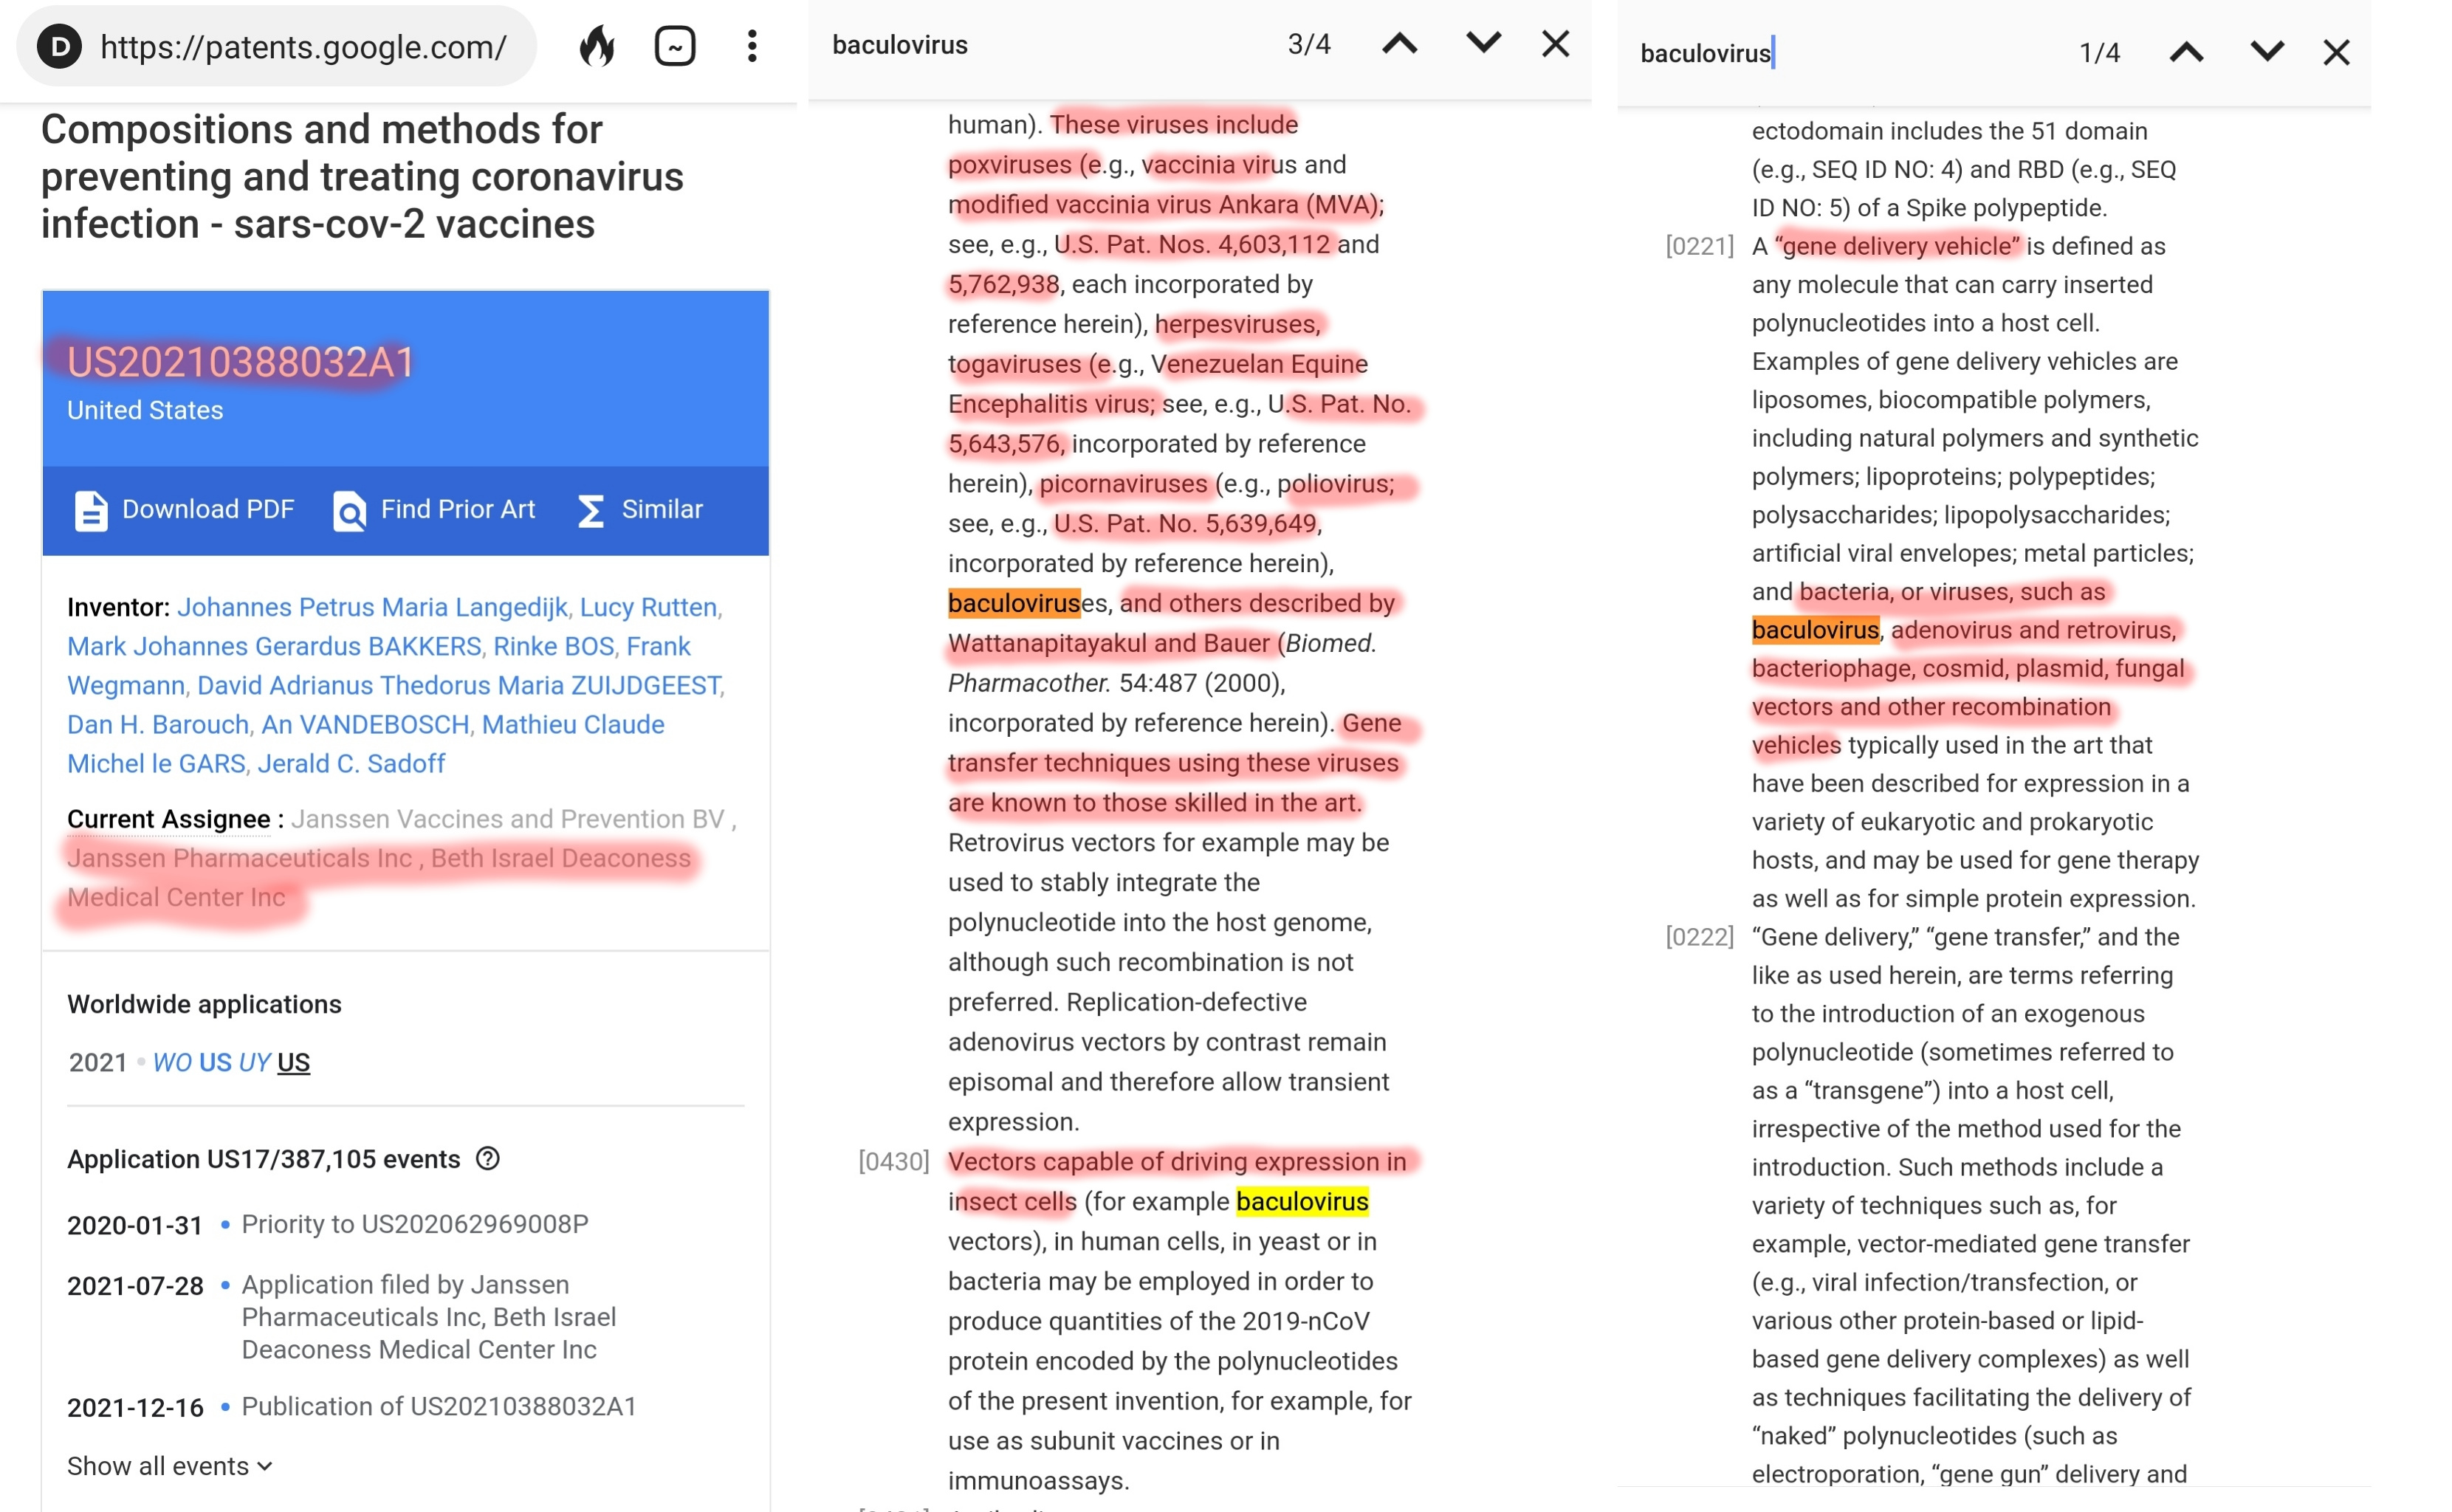
Task: Open the browser three-dot menu
Action: click(752, 46)
